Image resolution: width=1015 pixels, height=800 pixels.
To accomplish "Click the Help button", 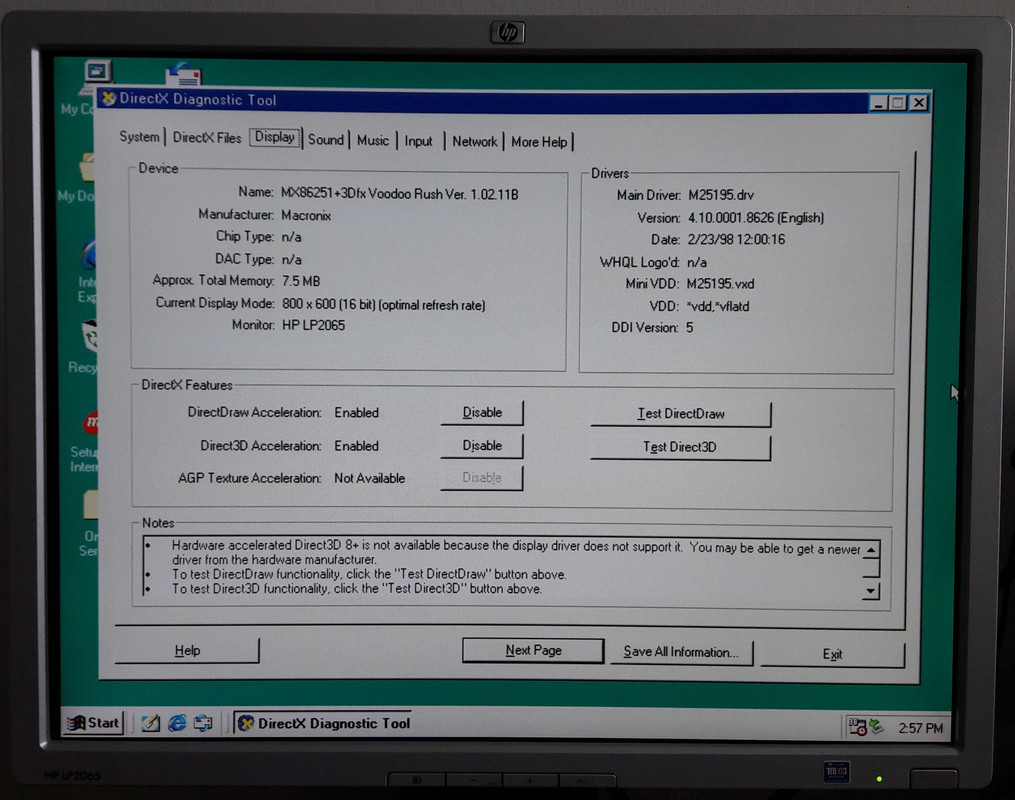I will click(187, 650).
